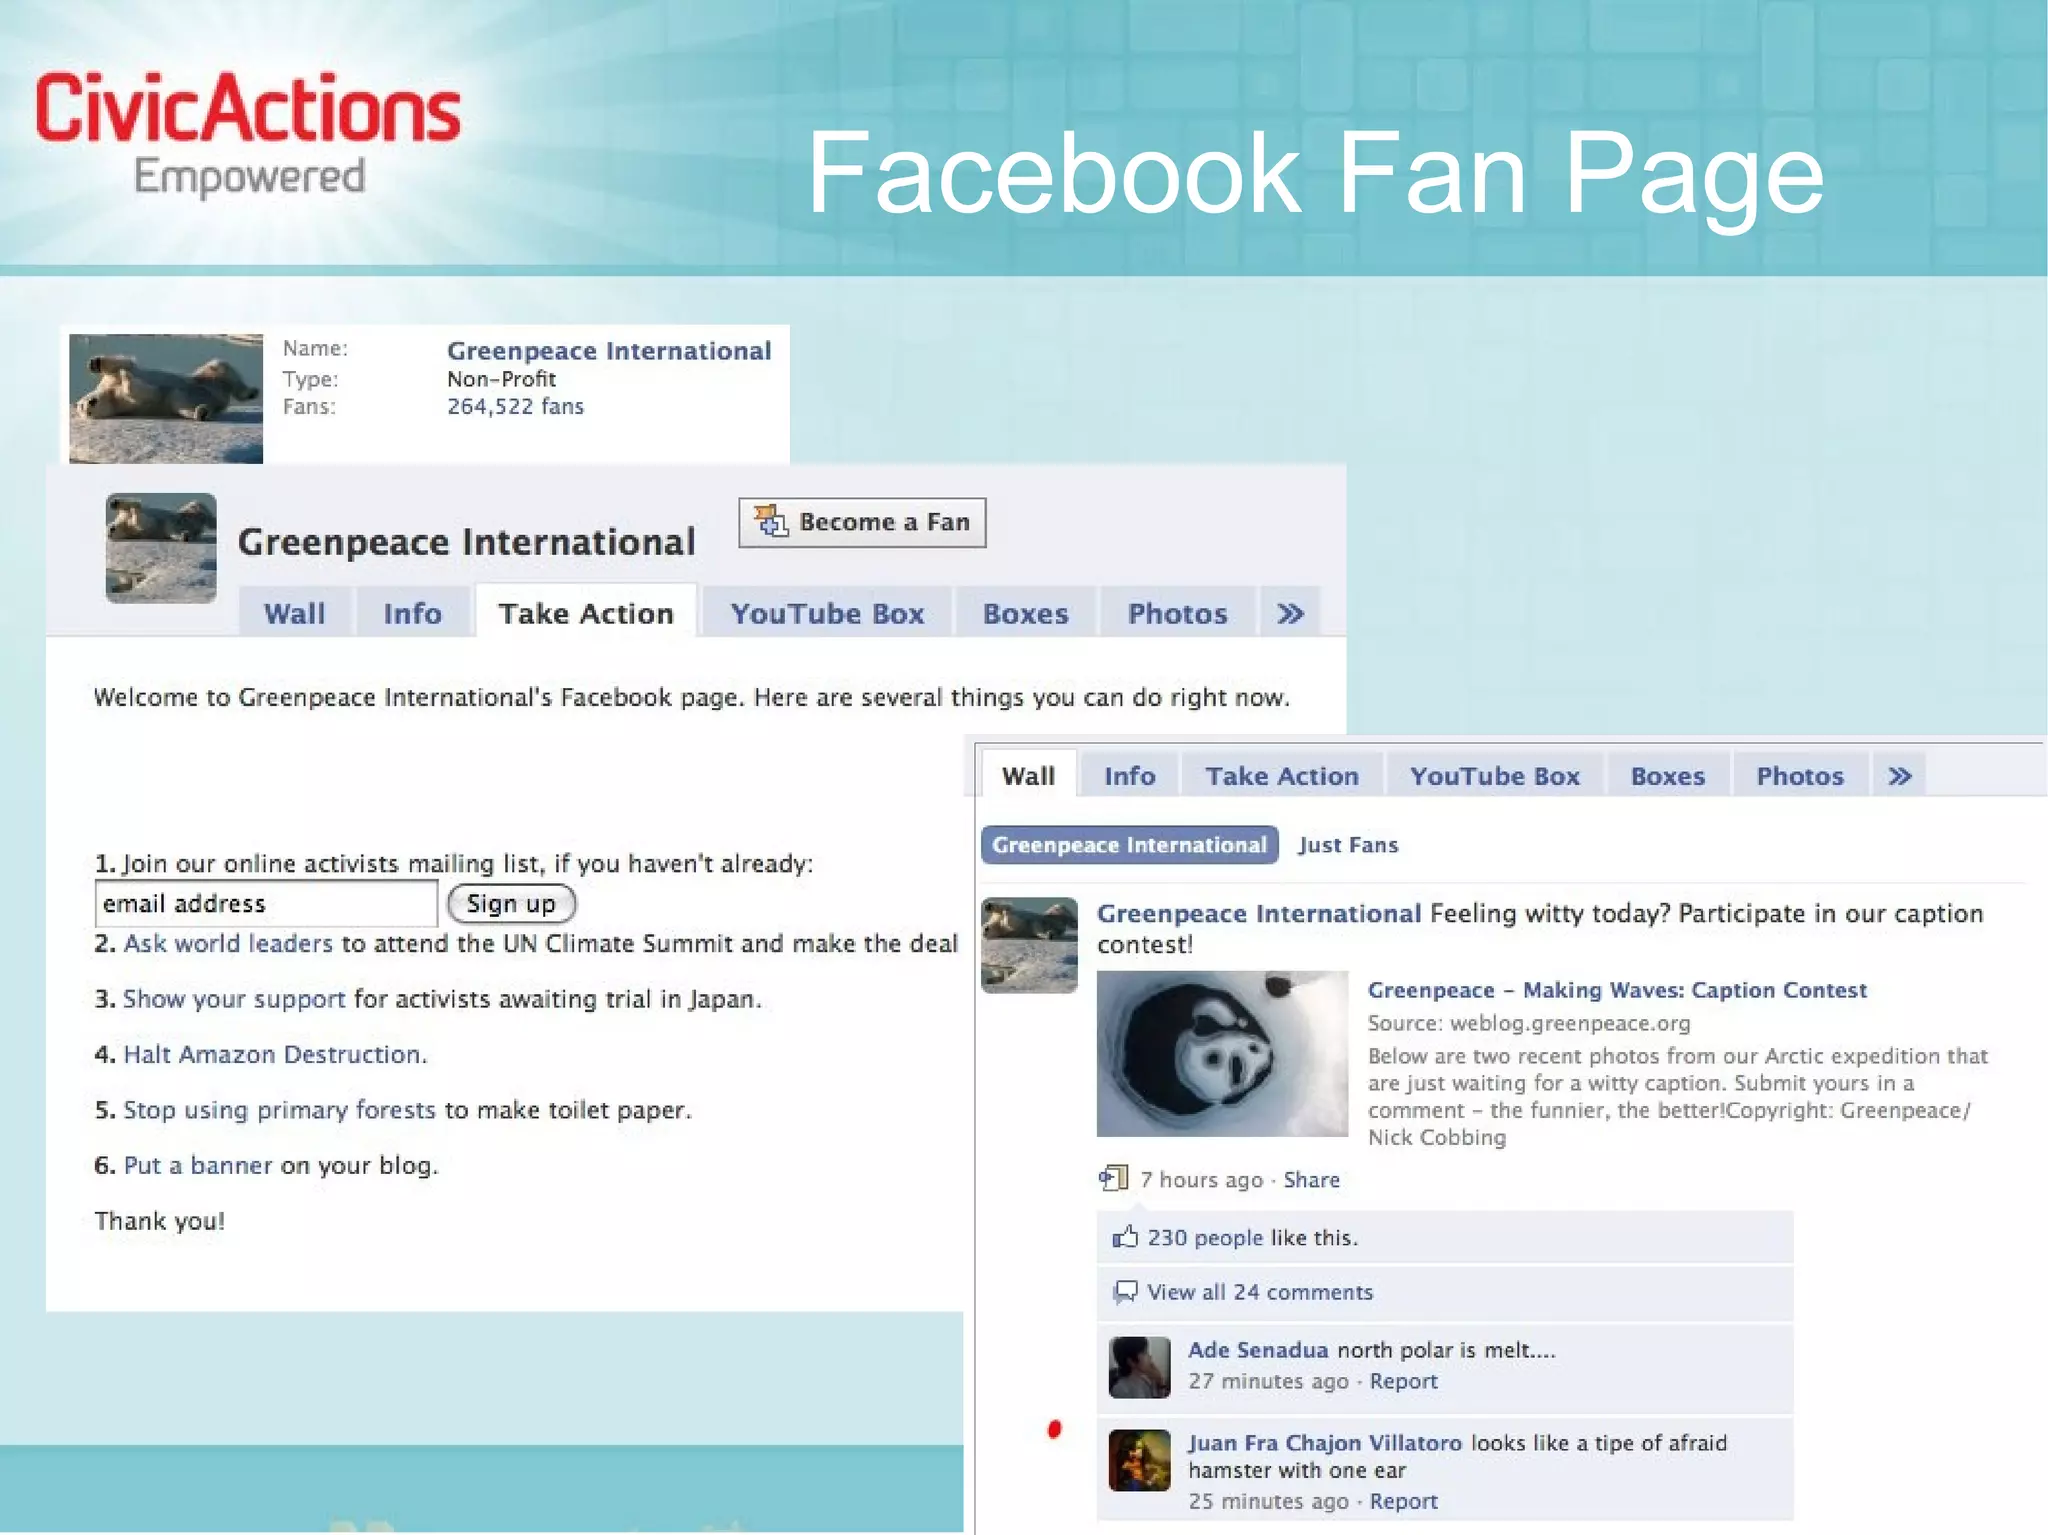Click Greenpeace International name in header card
This screenshot has width=2048, height=1535.
(x=609, y=350)
